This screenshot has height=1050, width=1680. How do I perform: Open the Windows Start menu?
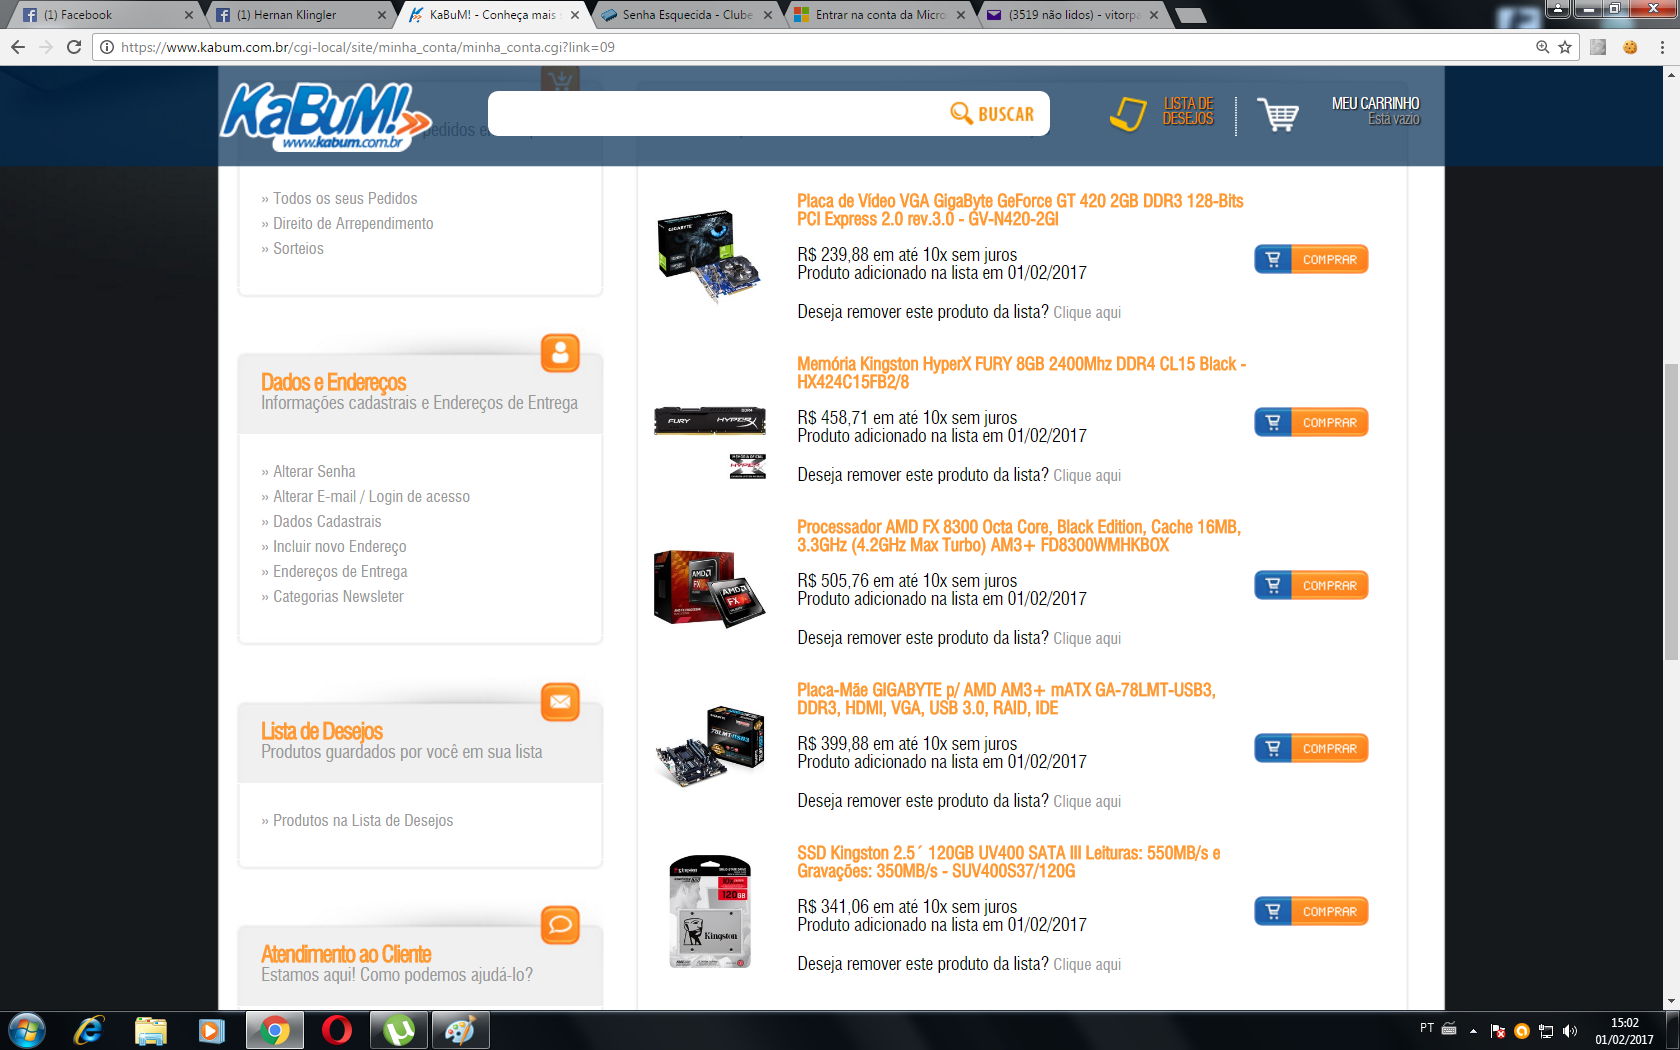27,1030
